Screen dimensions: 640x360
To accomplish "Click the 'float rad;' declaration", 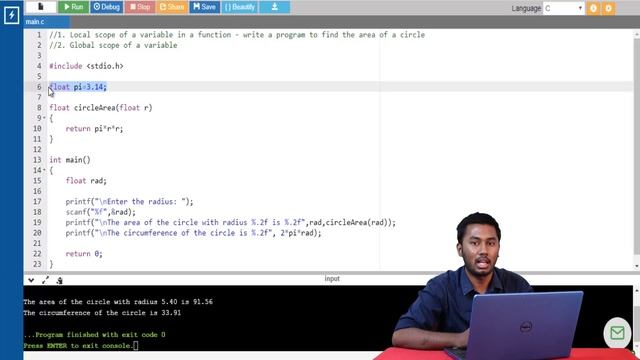I will tap(86, 181).
